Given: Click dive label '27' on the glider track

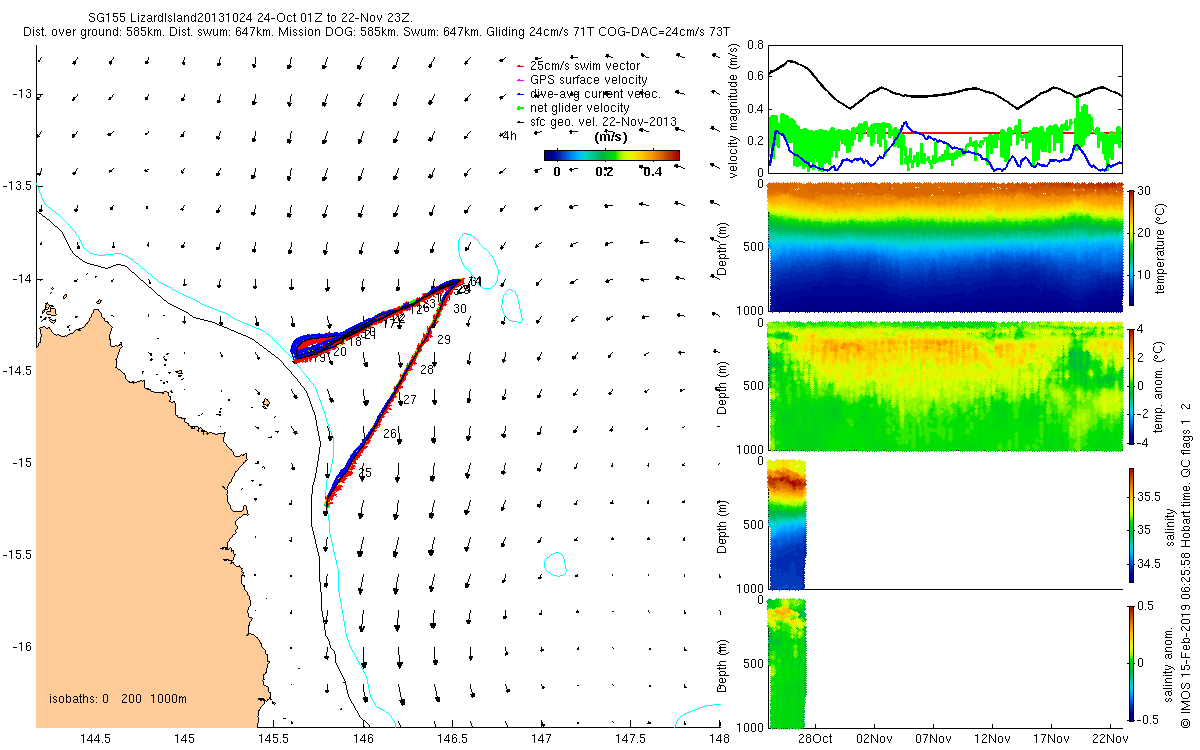Looking at the screenshot, I should 408,400.
